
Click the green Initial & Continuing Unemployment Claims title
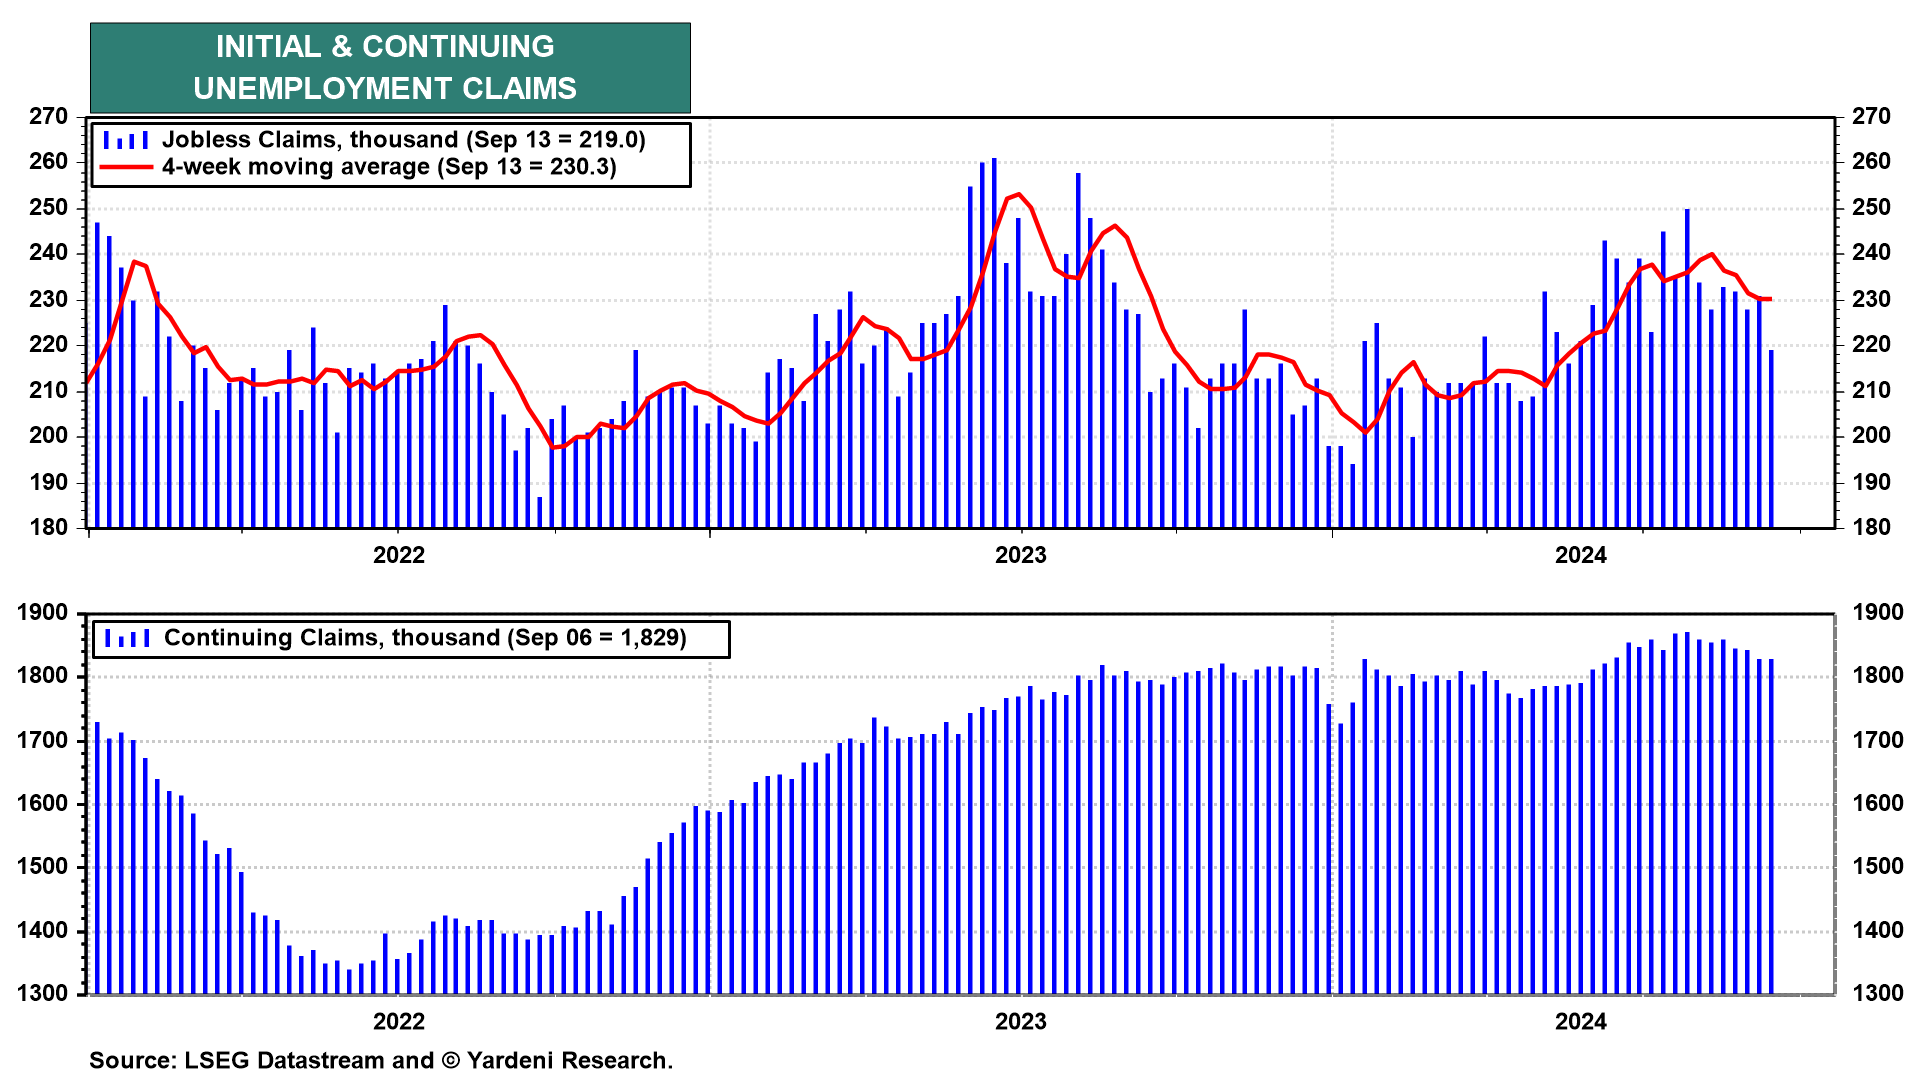point(390,68)
